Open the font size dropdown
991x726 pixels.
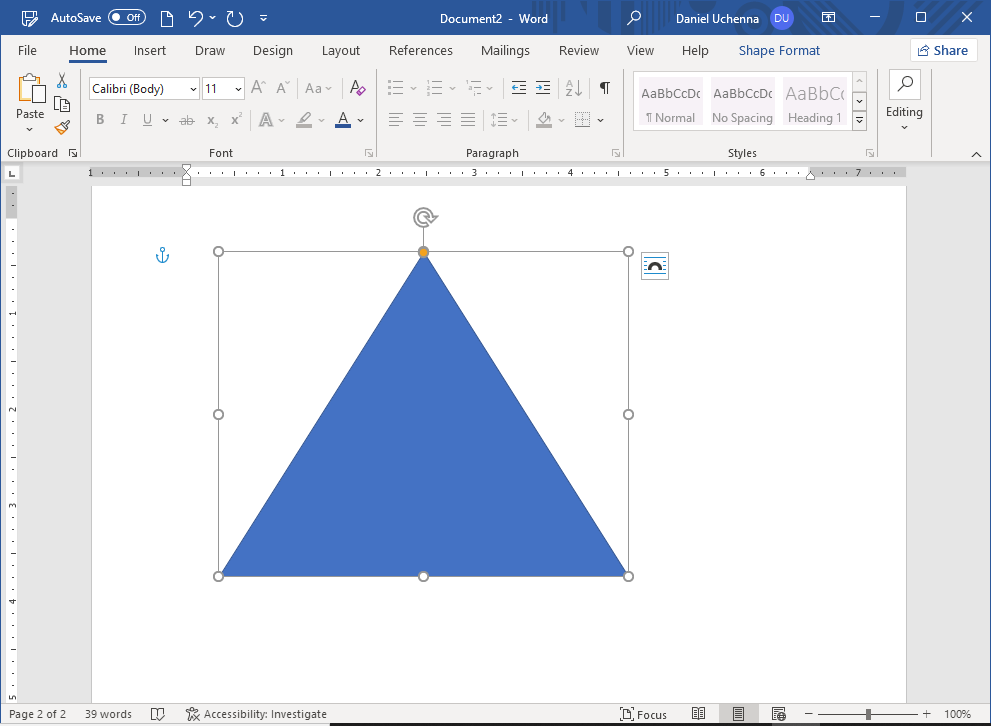click(x=236, y=88)
